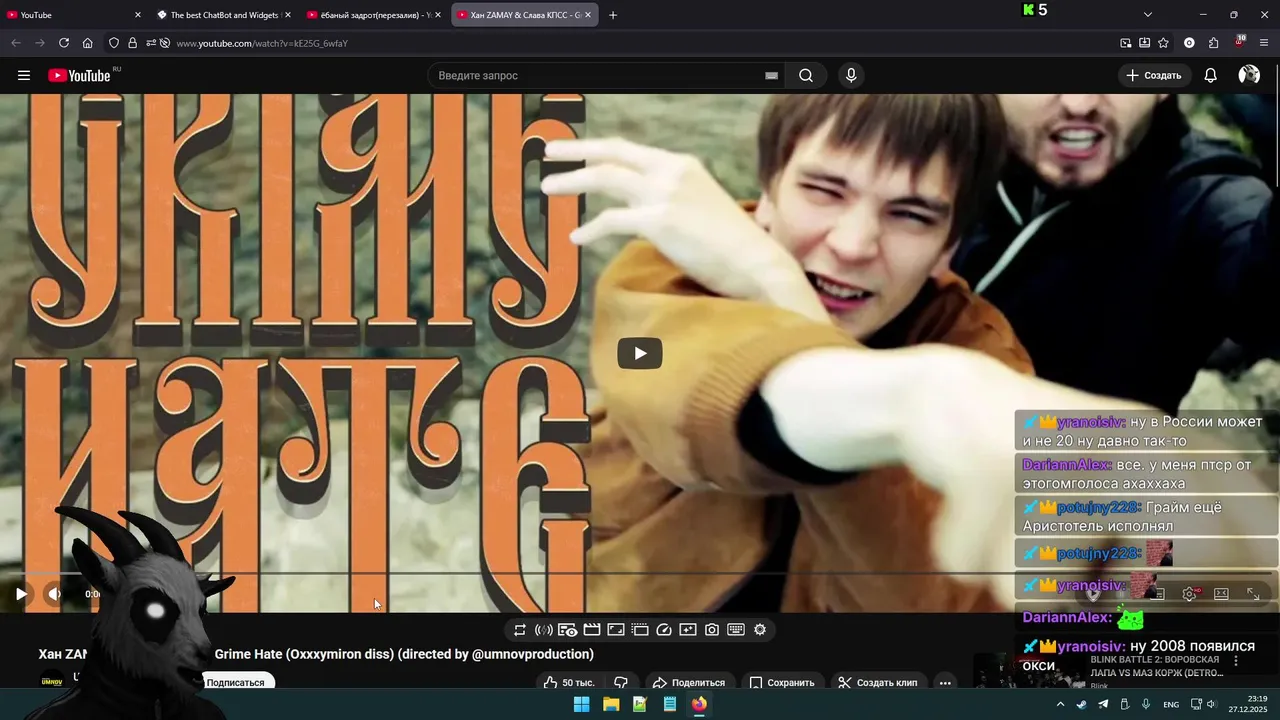Image resolution: width=1280 pixels, height=720 pixels.
Task: Open the red extension with 10 badge
Action: pos(1240,42)
